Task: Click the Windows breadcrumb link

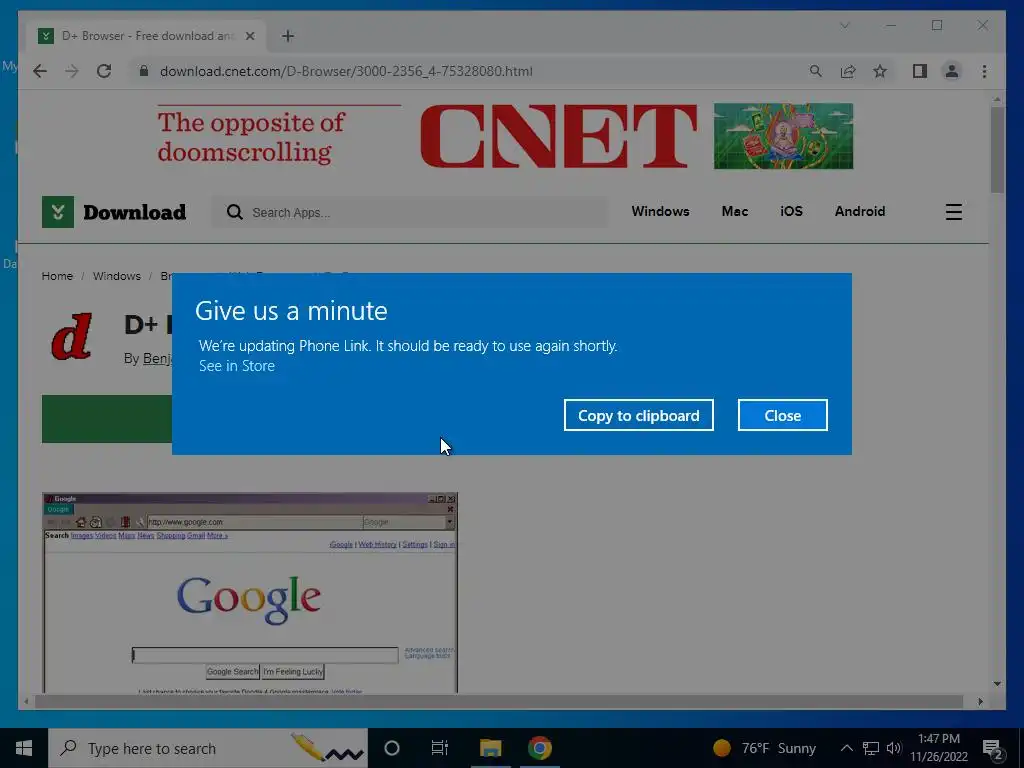Action: (x=116, y=276)
